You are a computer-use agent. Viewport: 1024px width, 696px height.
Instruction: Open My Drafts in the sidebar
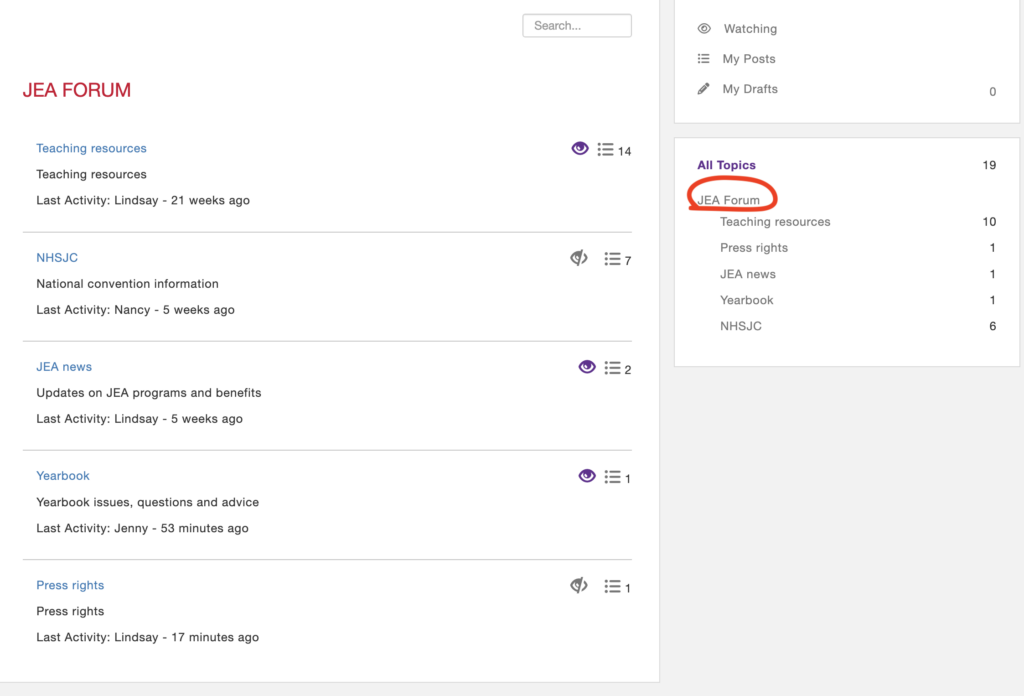coord(750,89)
